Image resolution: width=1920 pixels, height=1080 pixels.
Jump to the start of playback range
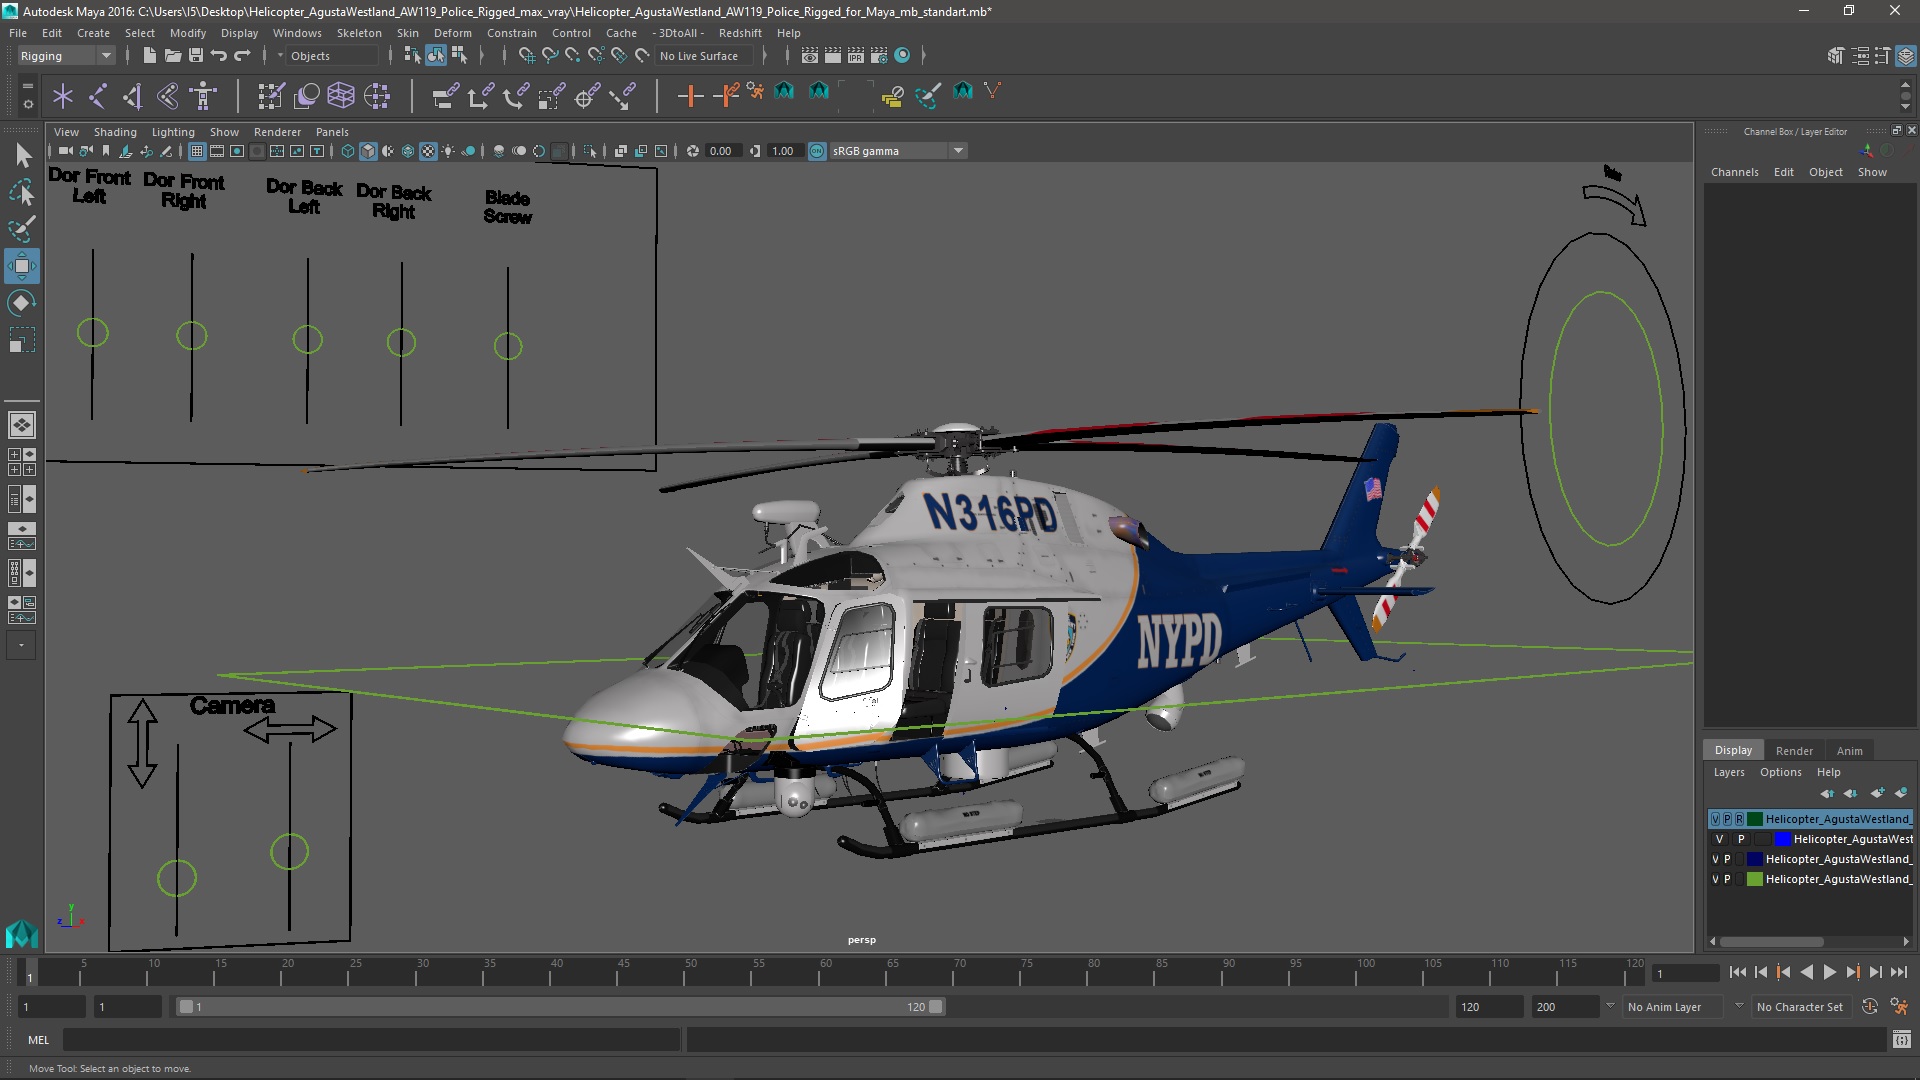point(1737,972)
